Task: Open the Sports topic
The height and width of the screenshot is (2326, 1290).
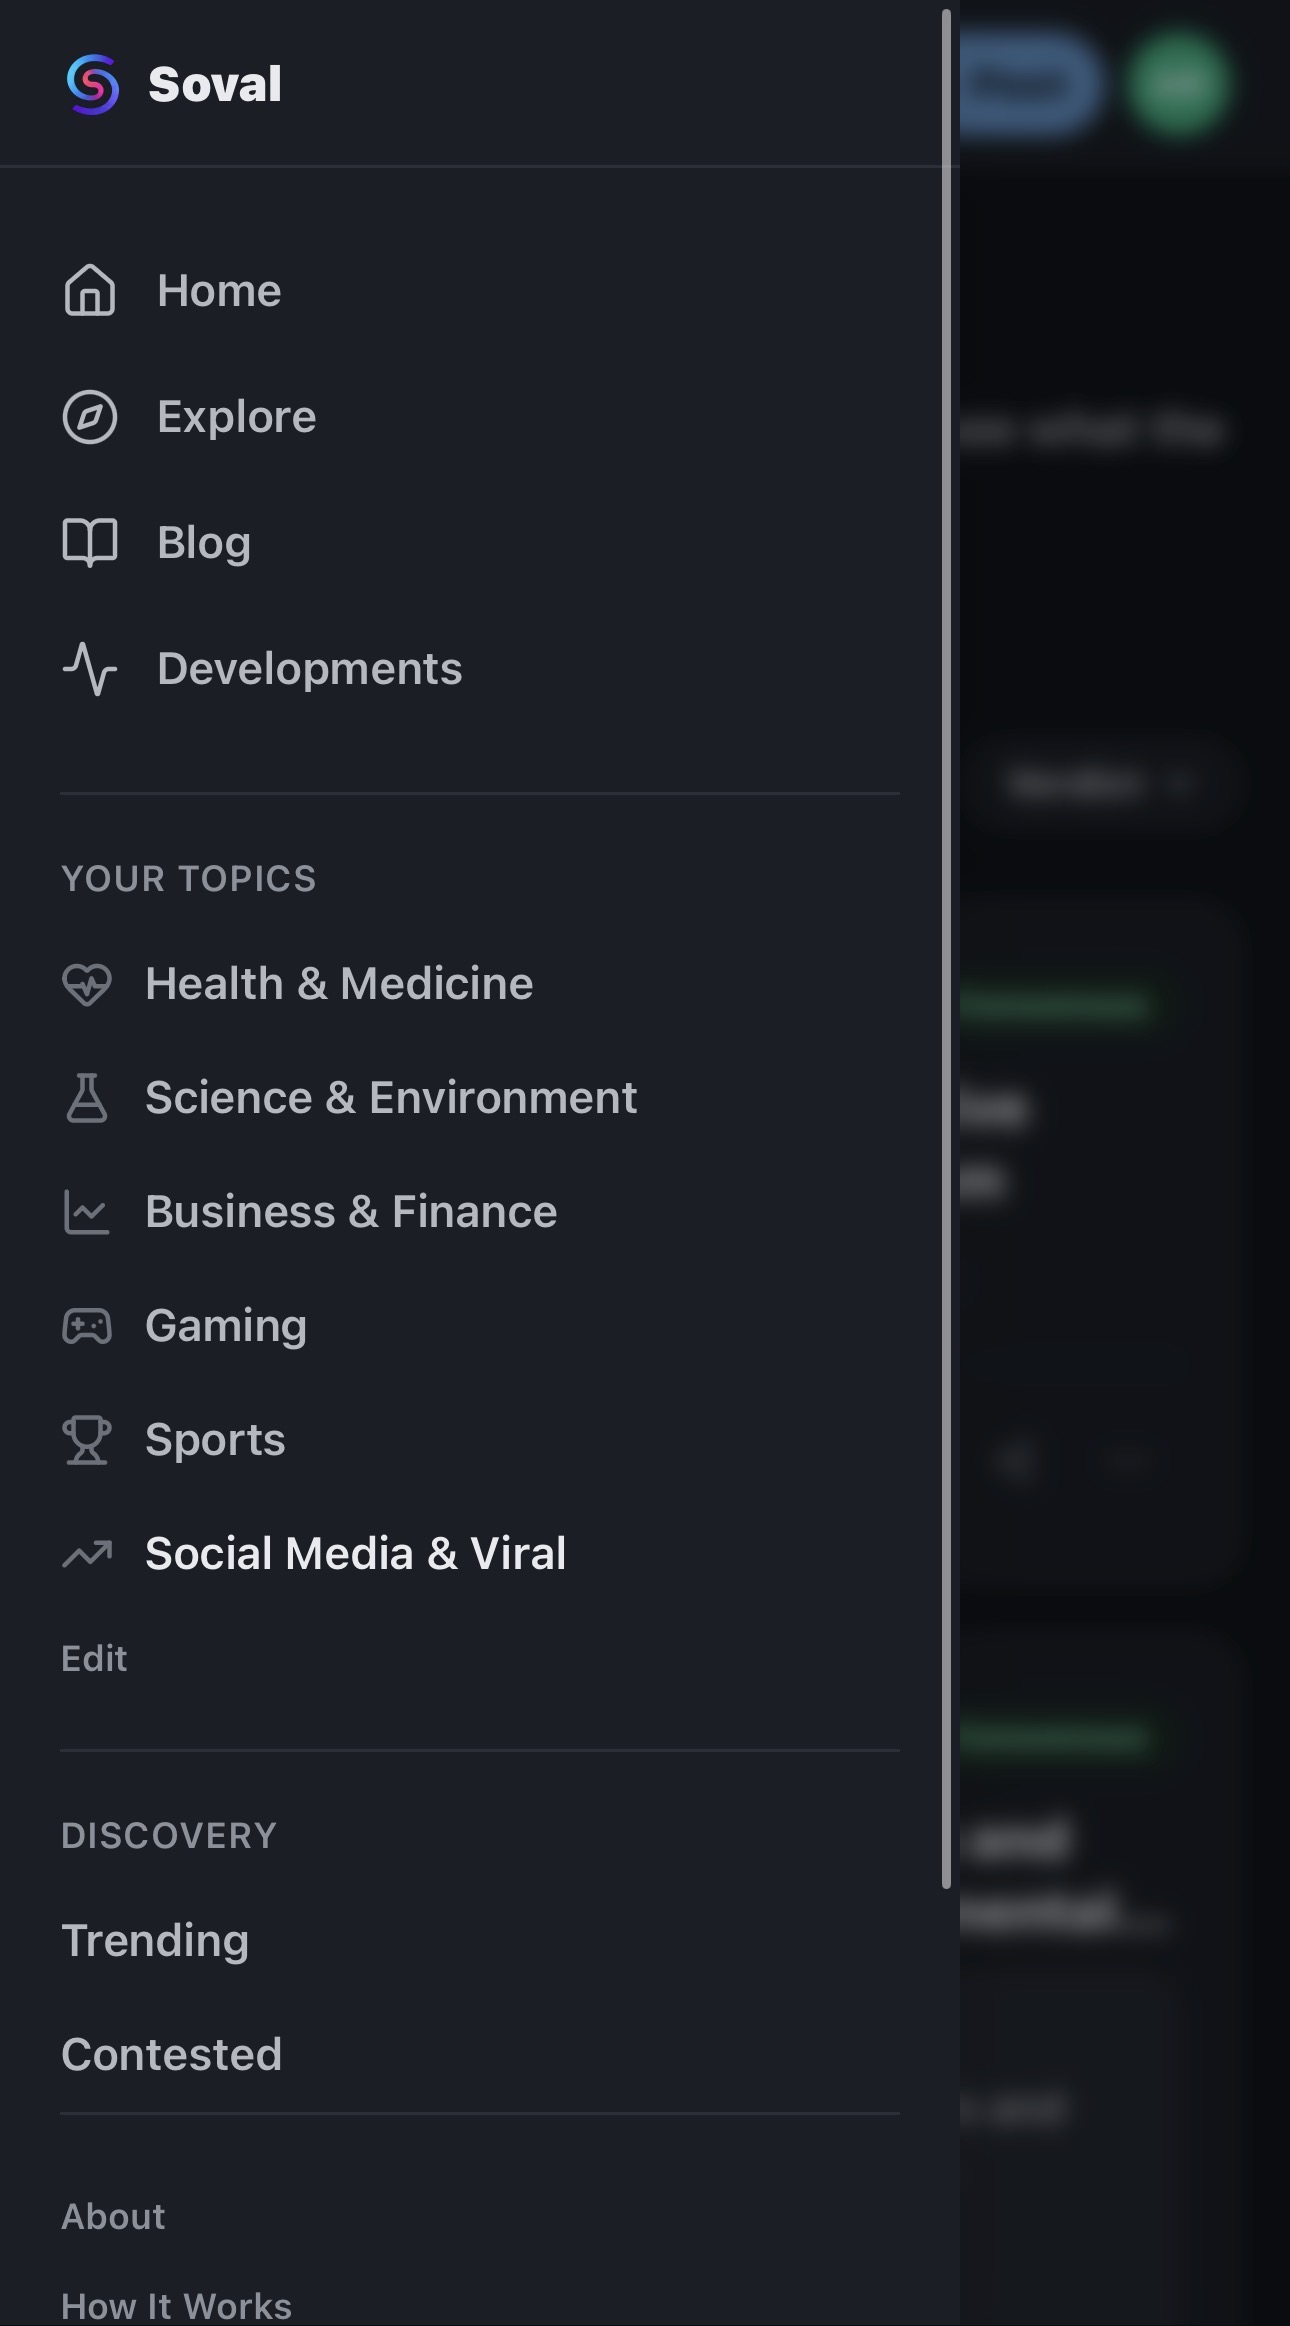Action: [215, 1440]
